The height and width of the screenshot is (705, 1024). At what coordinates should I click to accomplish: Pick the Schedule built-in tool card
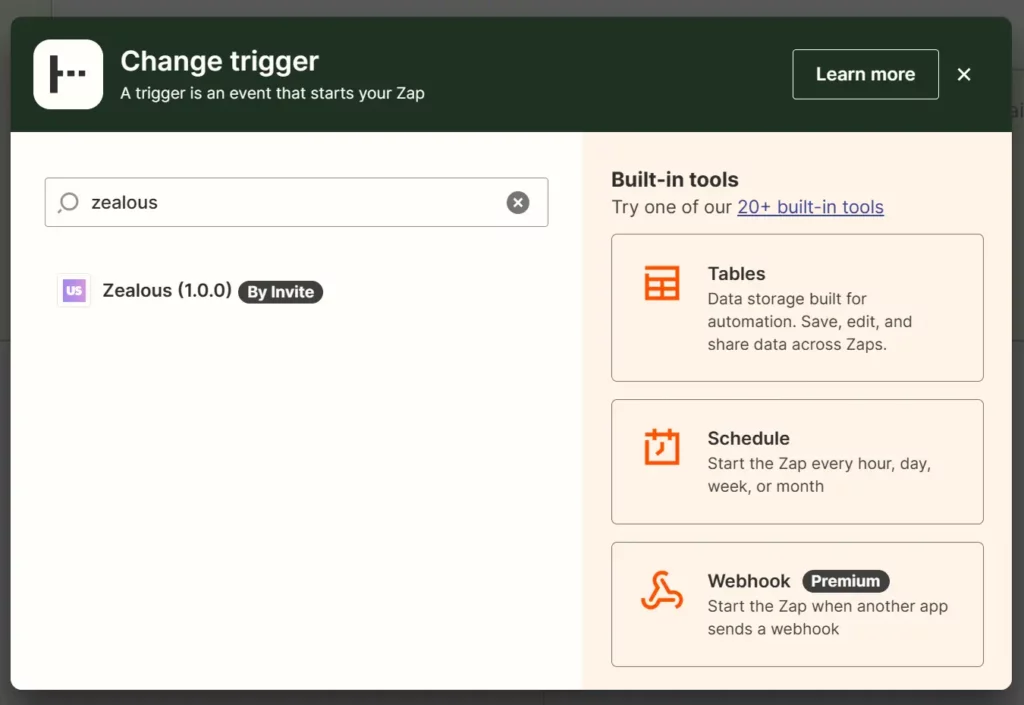coord(797,462)
